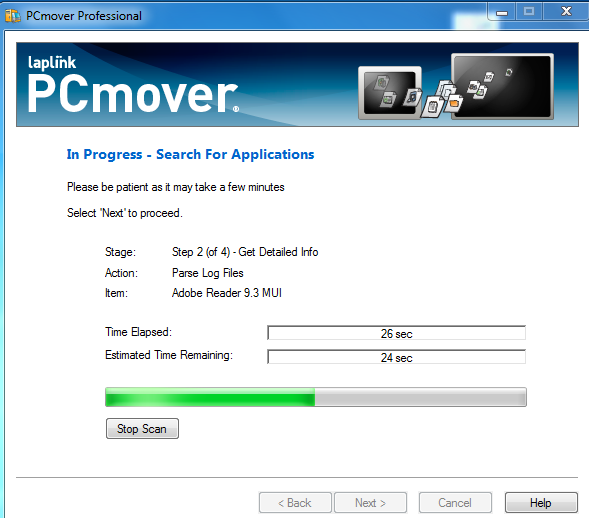Viewport: 589px width, 518px height.
Task: Click the text Select 'Next' to proceed.
Action: pos(125,213)
